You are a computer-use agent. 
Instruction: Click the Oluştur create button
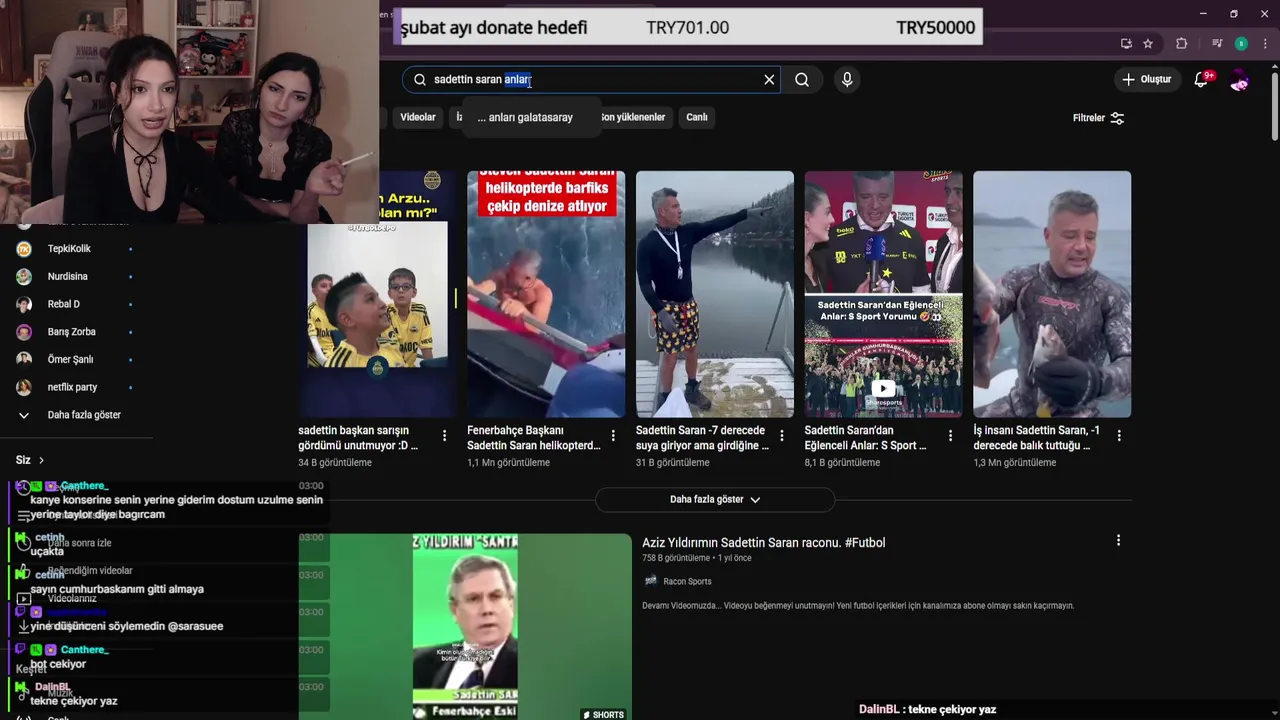tap(1146, 79)
